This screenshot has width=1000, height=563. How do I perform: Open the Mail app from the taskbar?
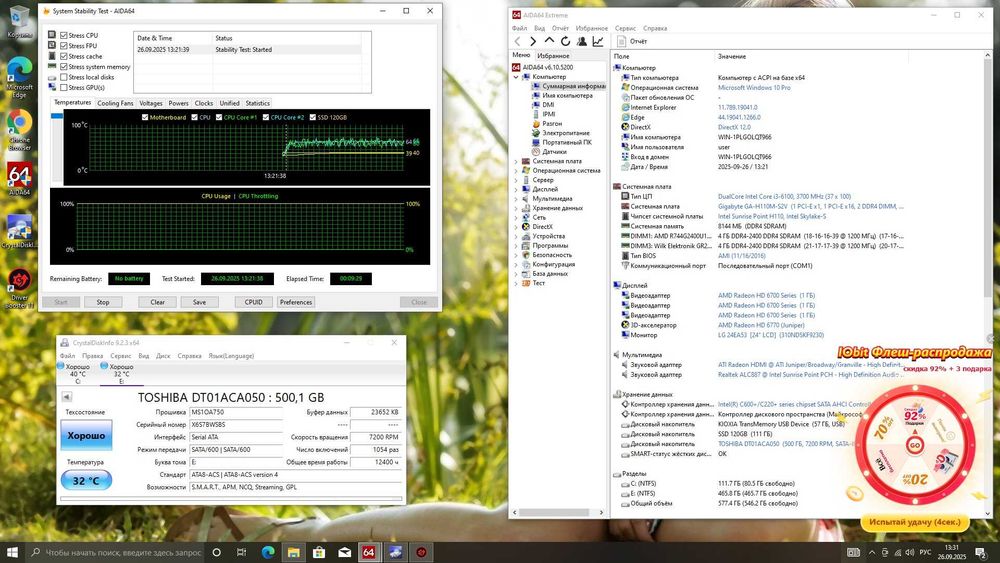point(344,552)
